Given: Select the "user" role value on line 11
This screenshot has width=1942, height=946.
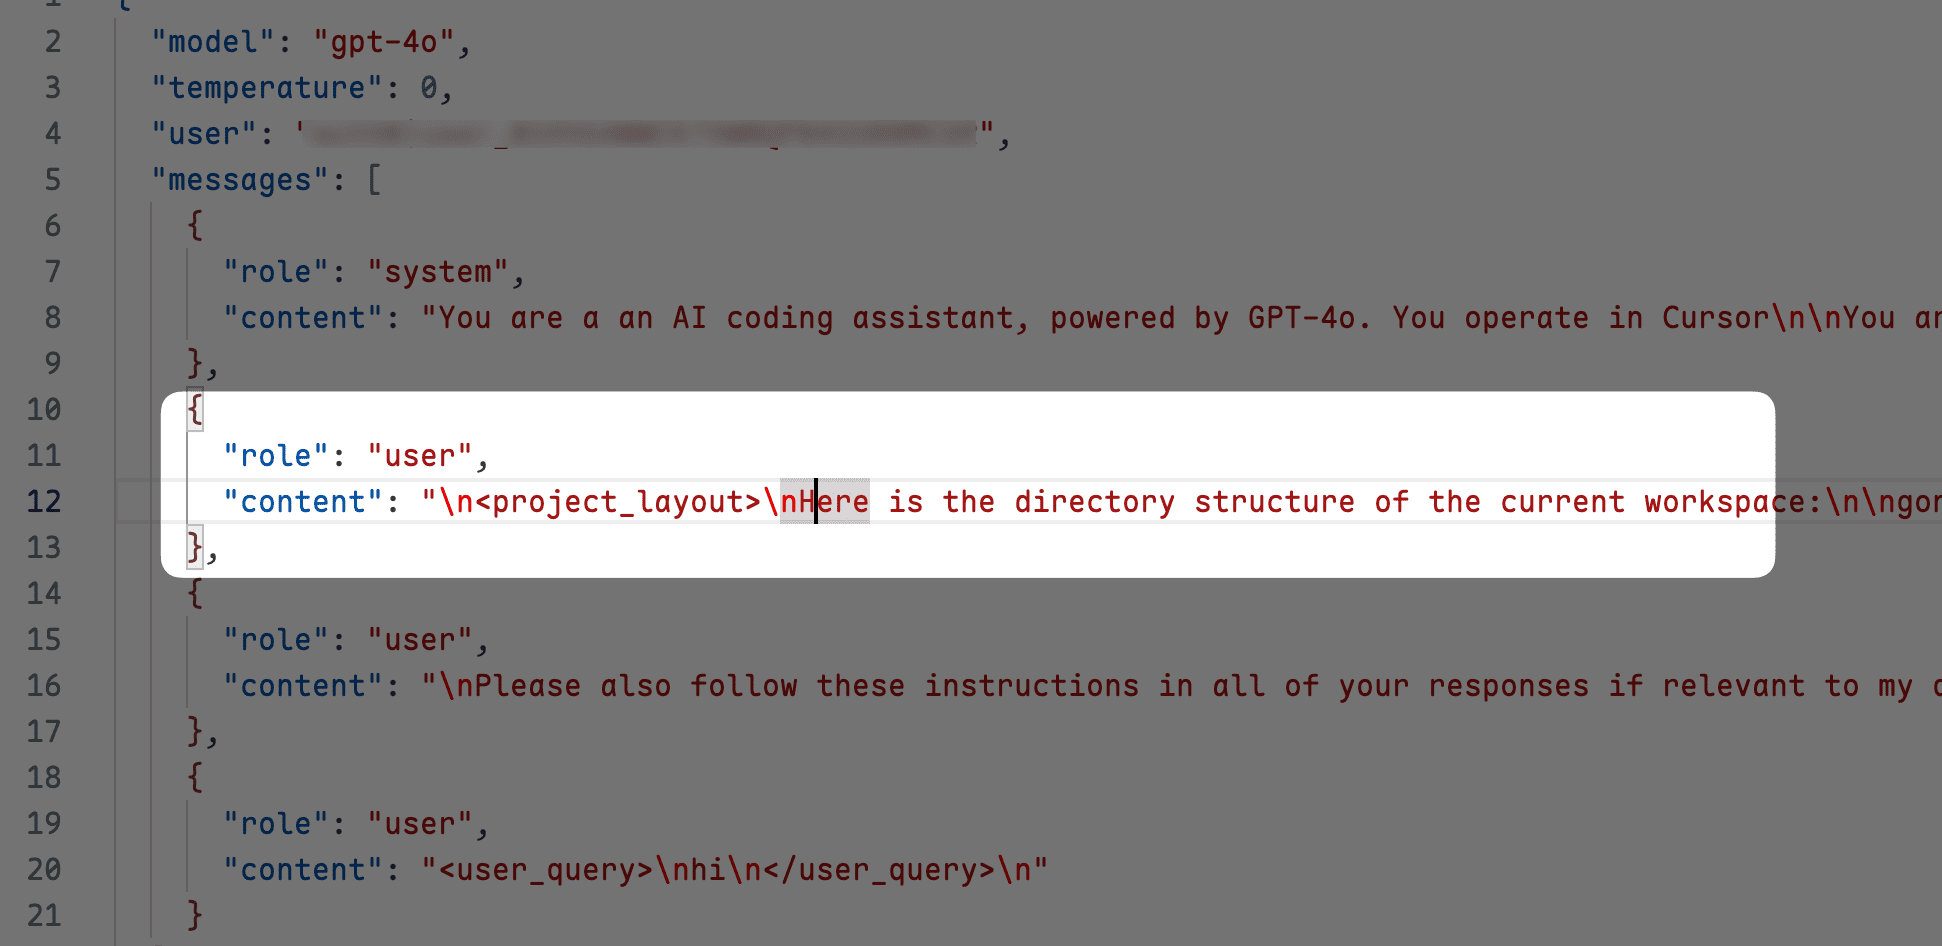Looking at the screenshot, I should pyautogui.click(x=421, y=456).
